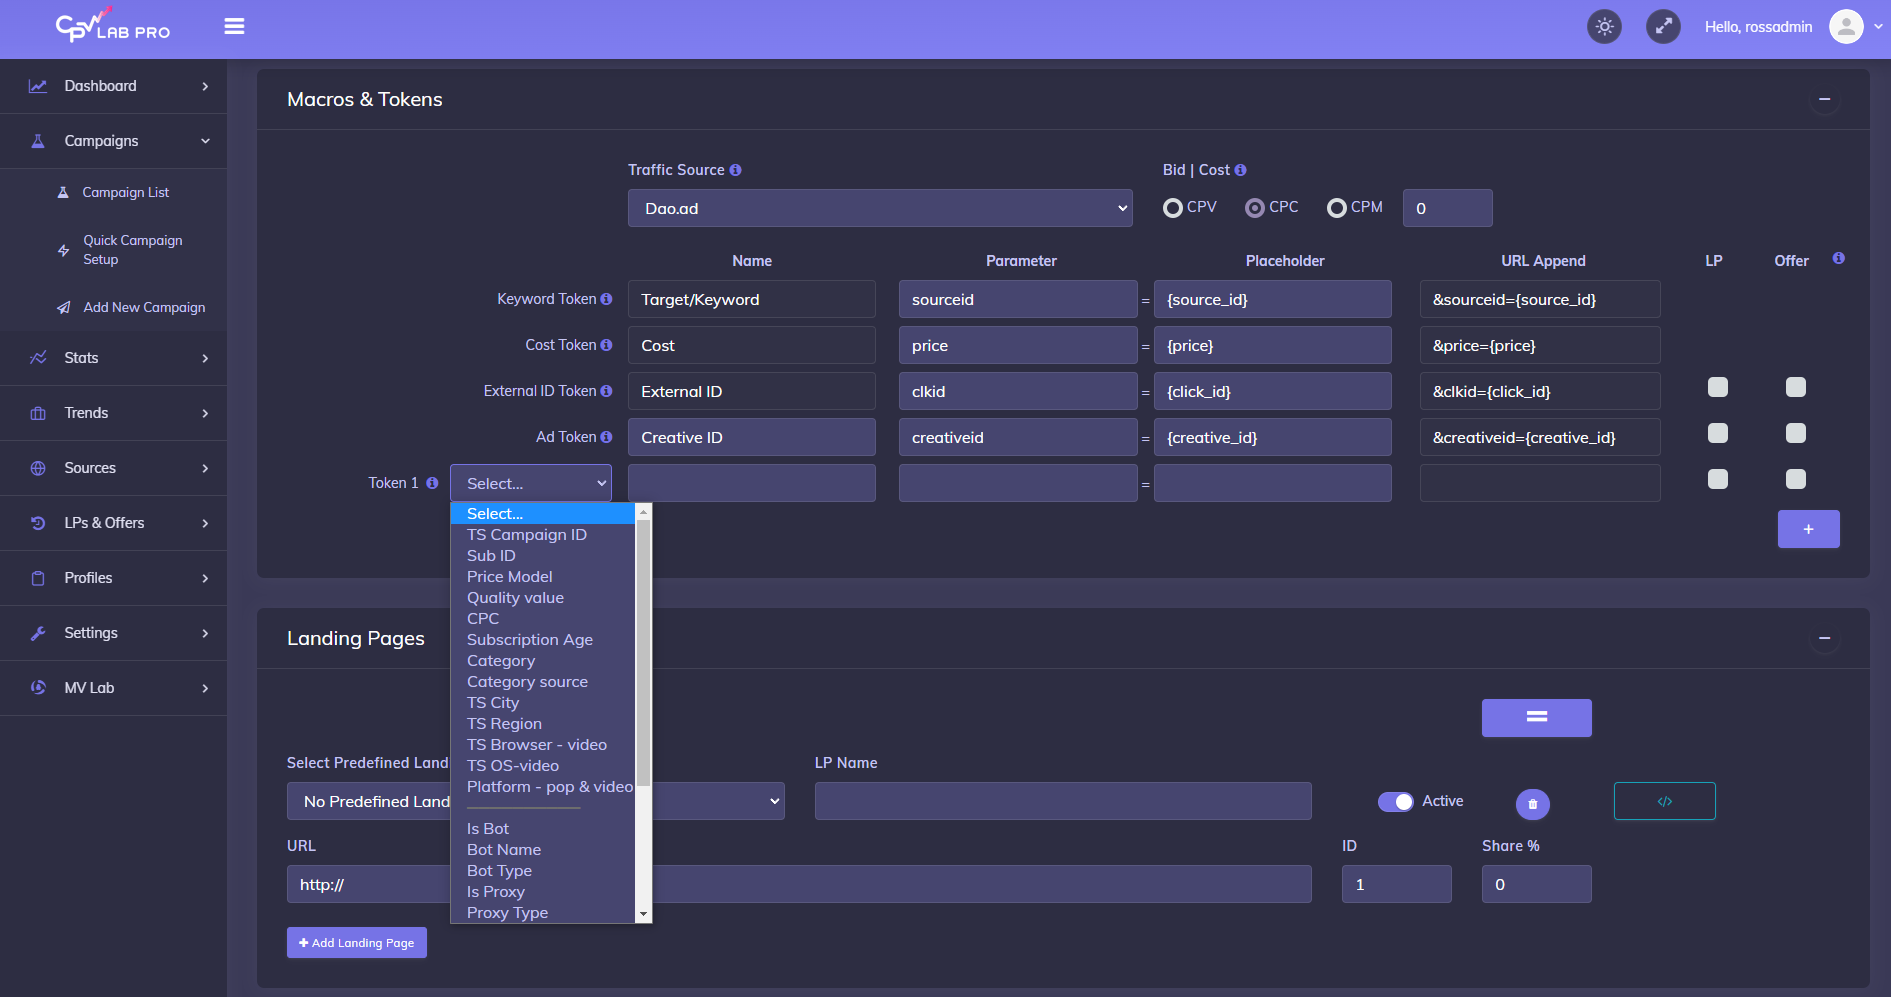This screenshot has width=1891, height=997.
Task: Choose TS Campaign ID from token list
Action: (527, 535)
